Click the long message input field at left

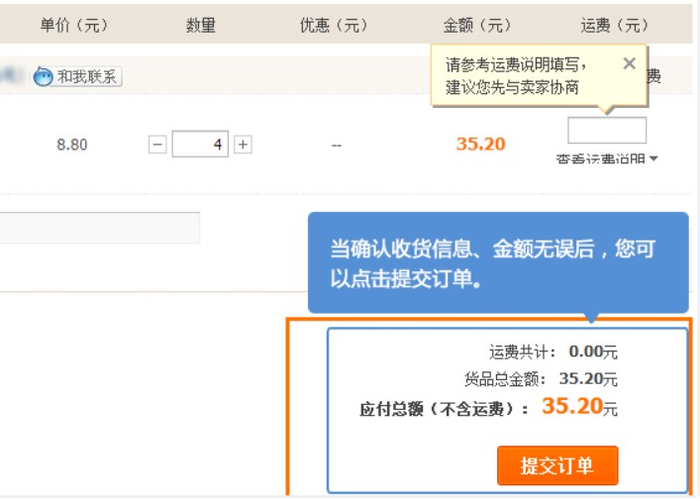click(x=100, y=228)
